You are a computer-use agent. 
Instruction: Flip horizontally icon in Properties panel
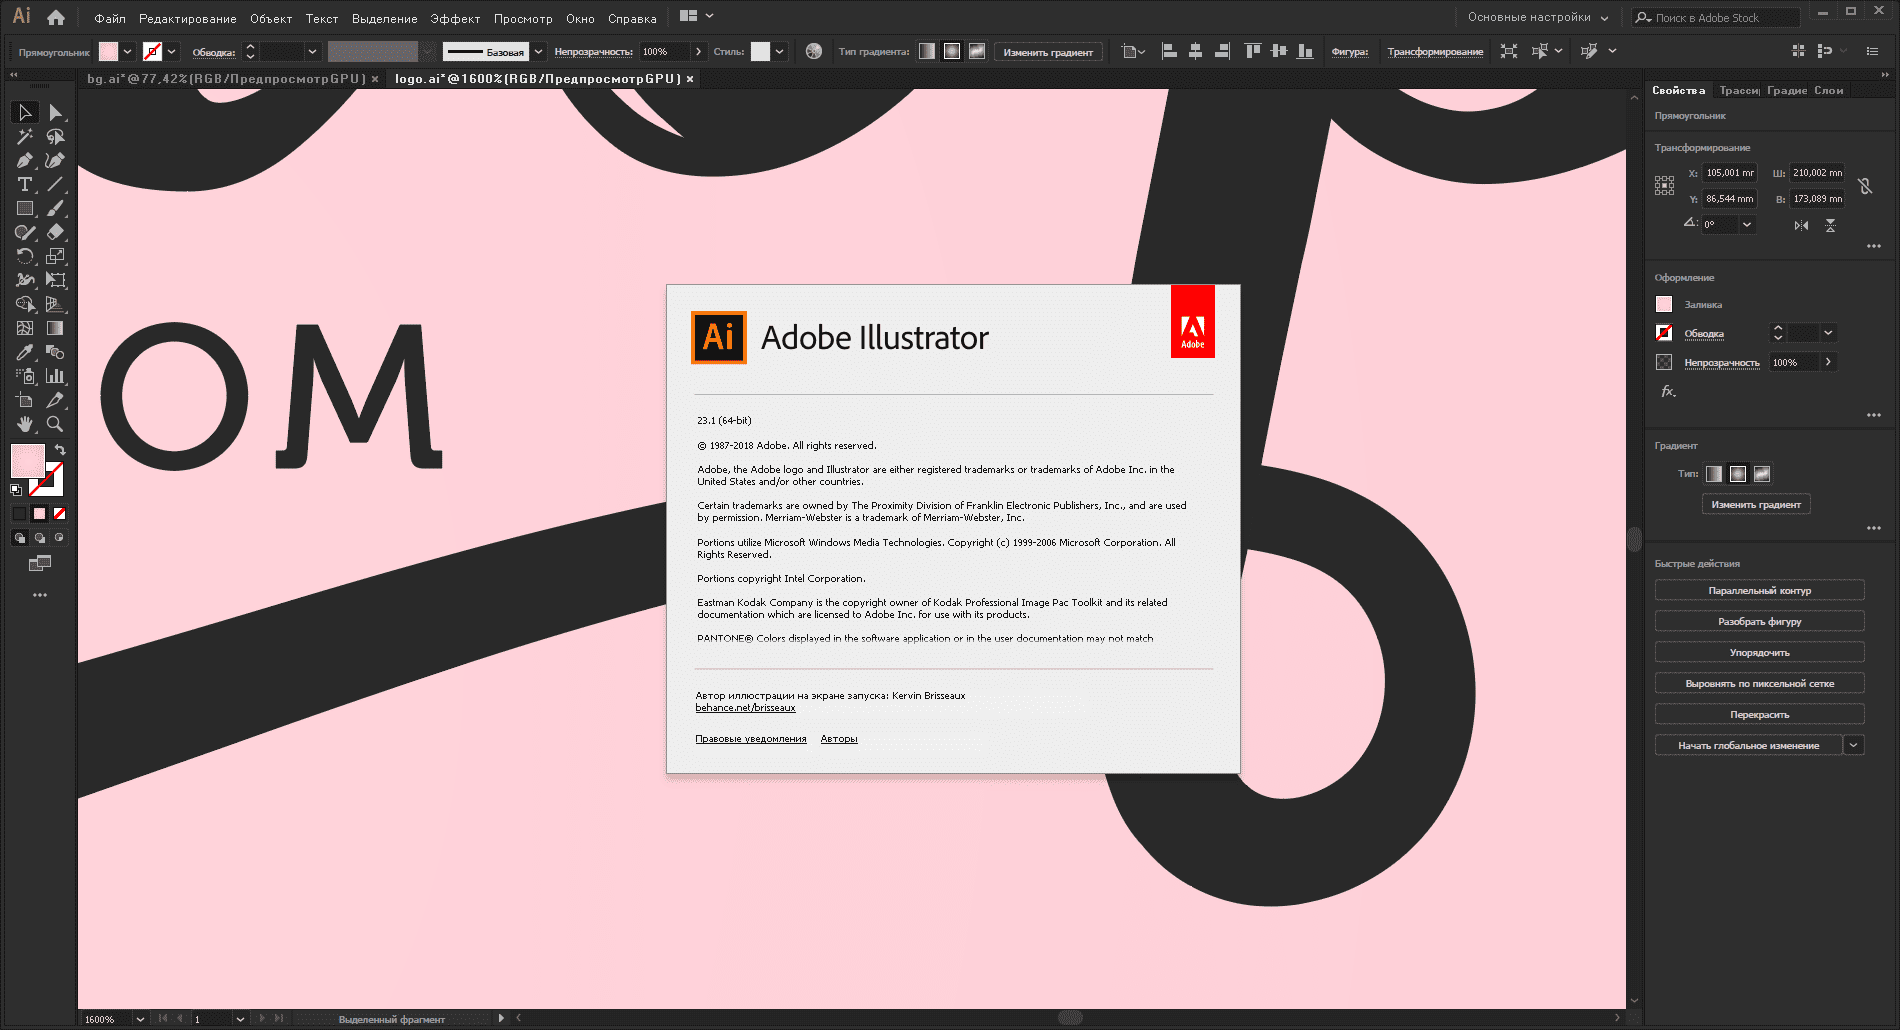(1801, 225)
